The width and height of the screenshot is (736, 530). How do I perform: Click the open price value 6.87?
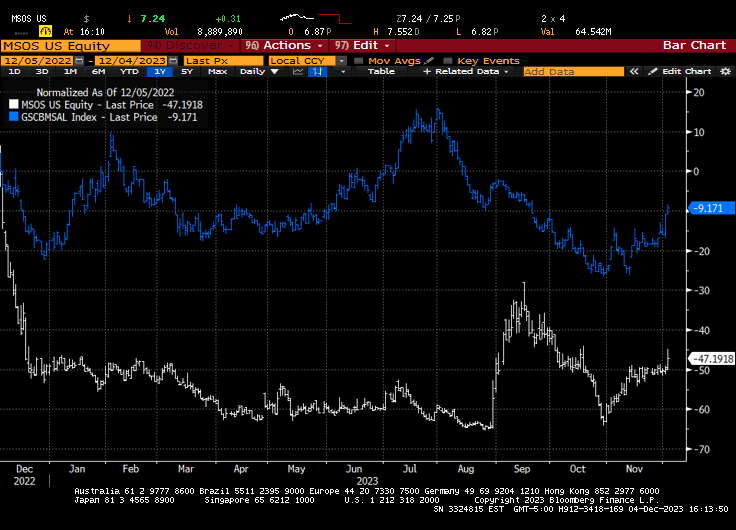coord(317,32)
